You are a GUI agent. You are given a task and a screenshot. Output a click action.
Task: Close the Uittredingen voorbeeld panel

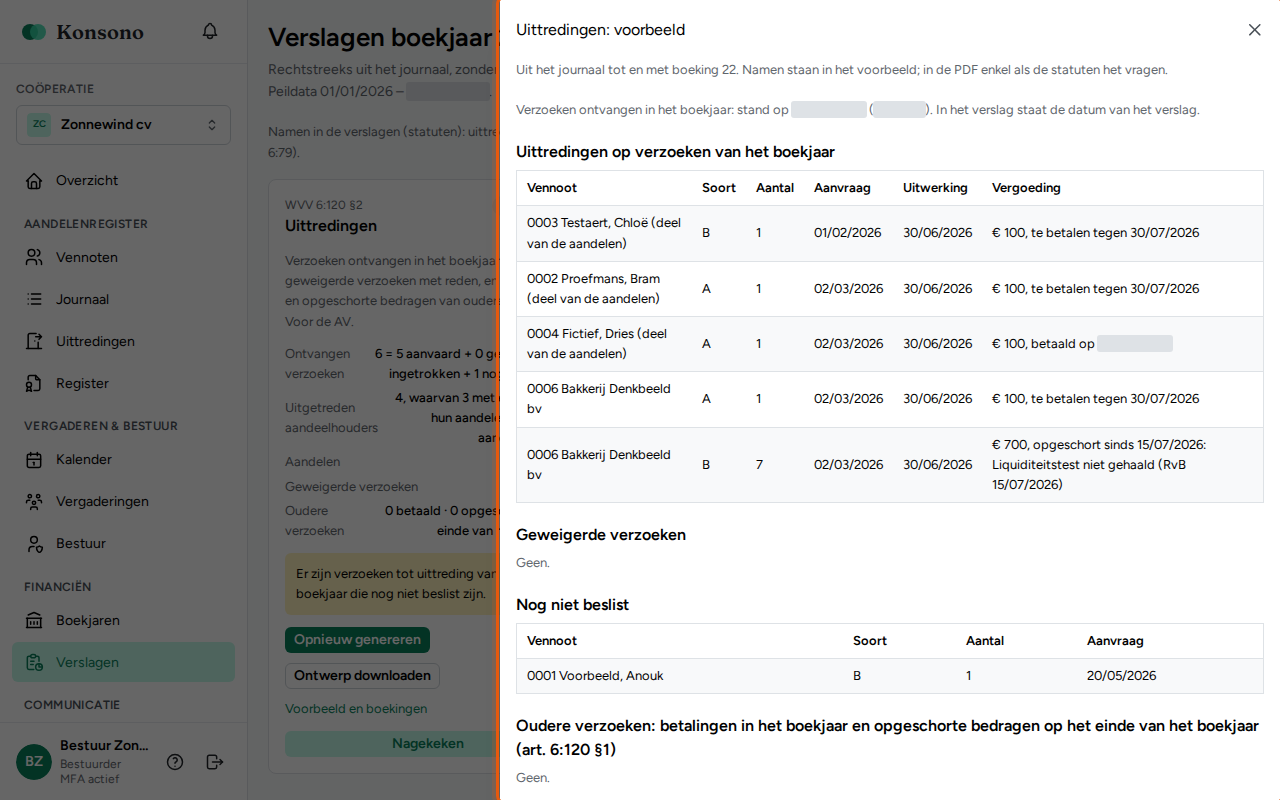pyautogui.click(x=1255, y=30)
